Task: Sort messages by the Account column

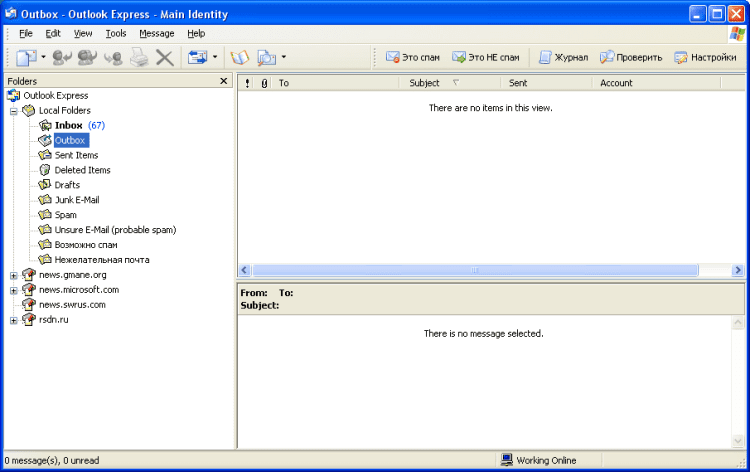Action: pyautogui.click(x=656, y=83)
